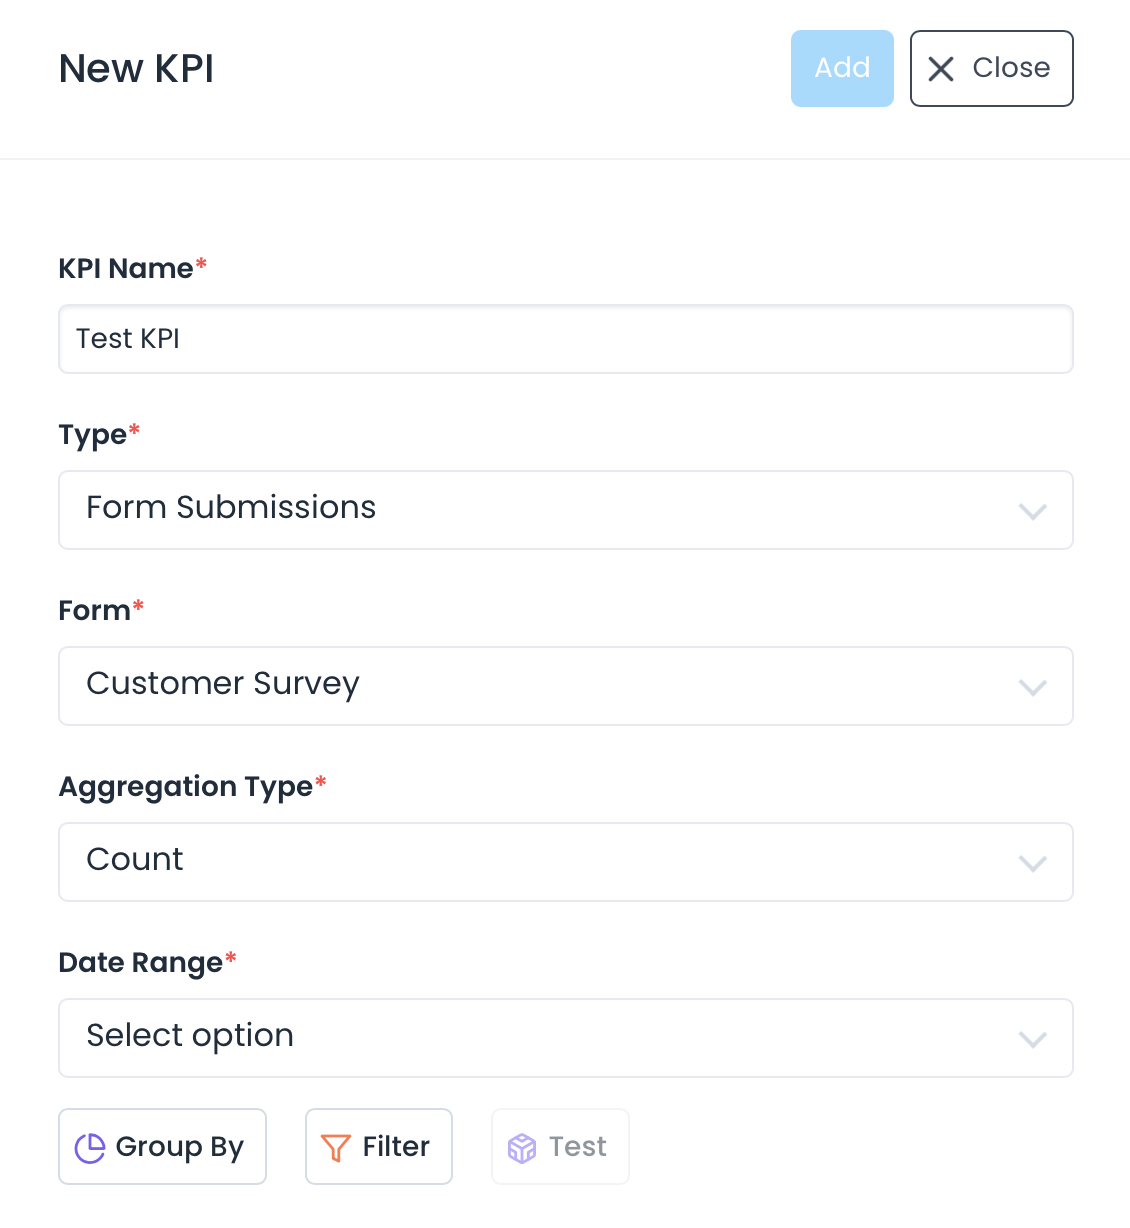Viewport: 1130px width, 1228px height.
Task: Click the purple cube Test icon
Action: click(522, 1148)
